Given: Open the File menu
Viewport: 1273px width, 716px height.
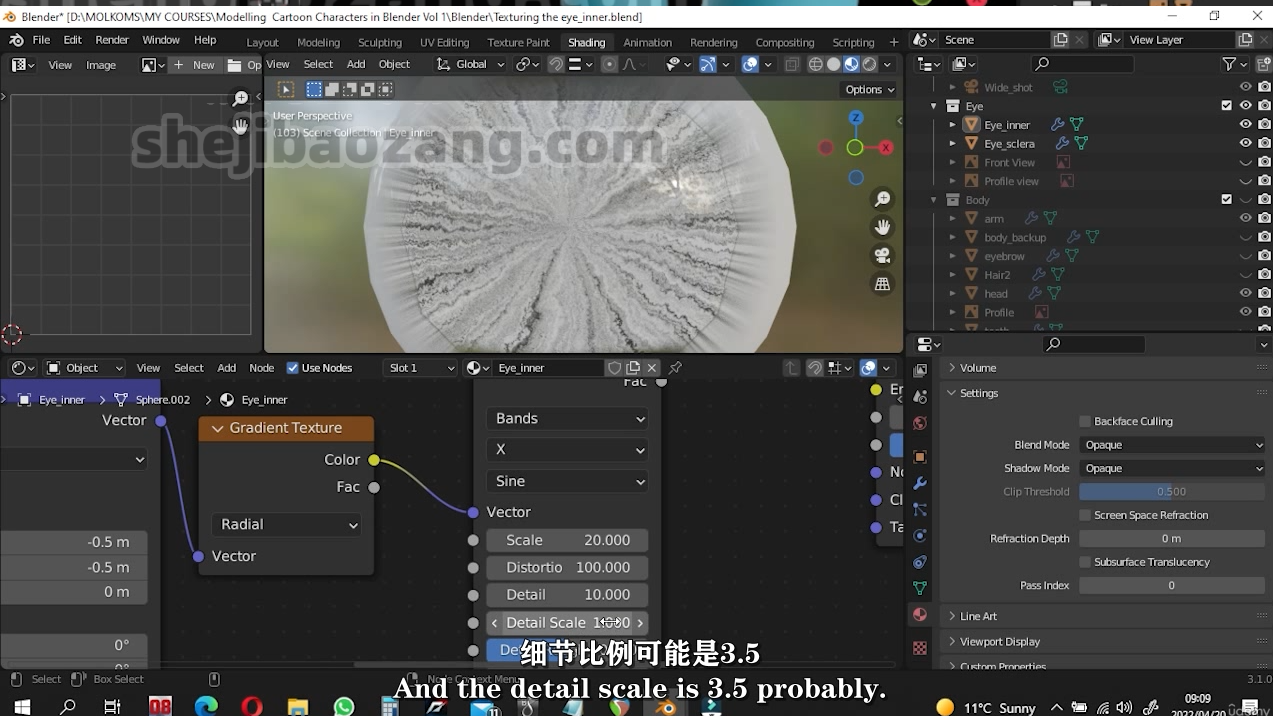Looking at the screenshot, I should click(41, 40).
